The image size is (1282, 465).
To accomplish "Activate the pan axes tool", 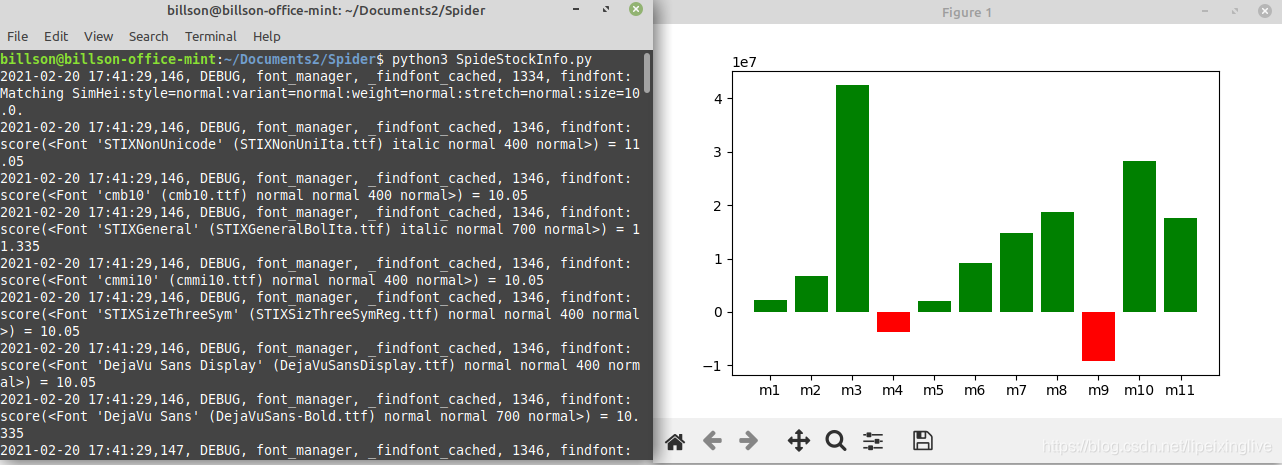I will pos(799,441).
